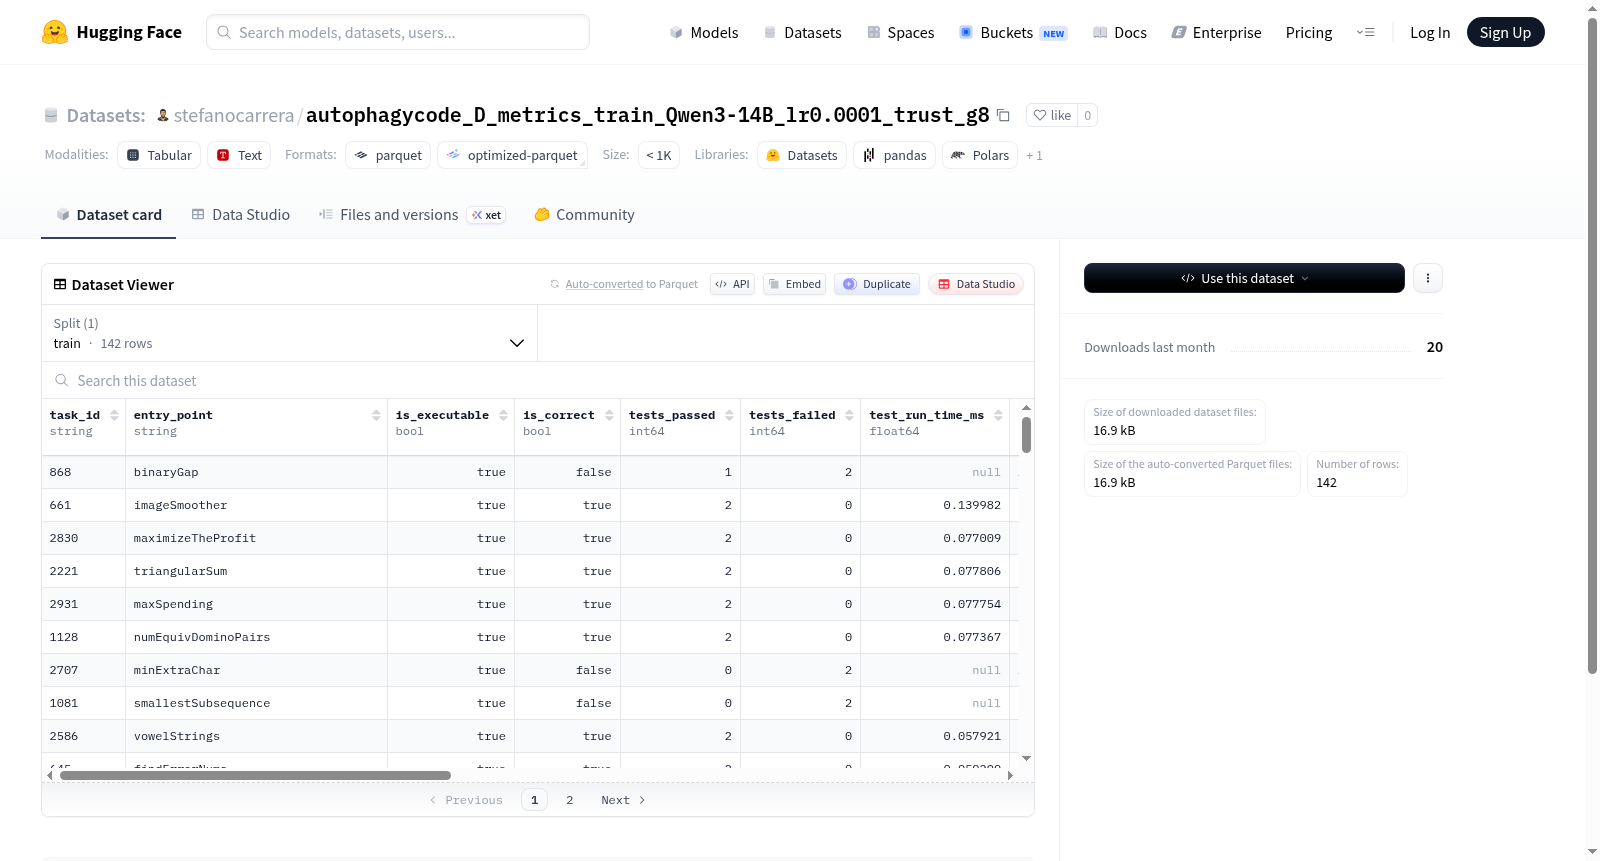Image resolution: width=1600 pixels, height=861 pixels.
Task: Go to Datasets in top navigation
Action: point(802,32)
